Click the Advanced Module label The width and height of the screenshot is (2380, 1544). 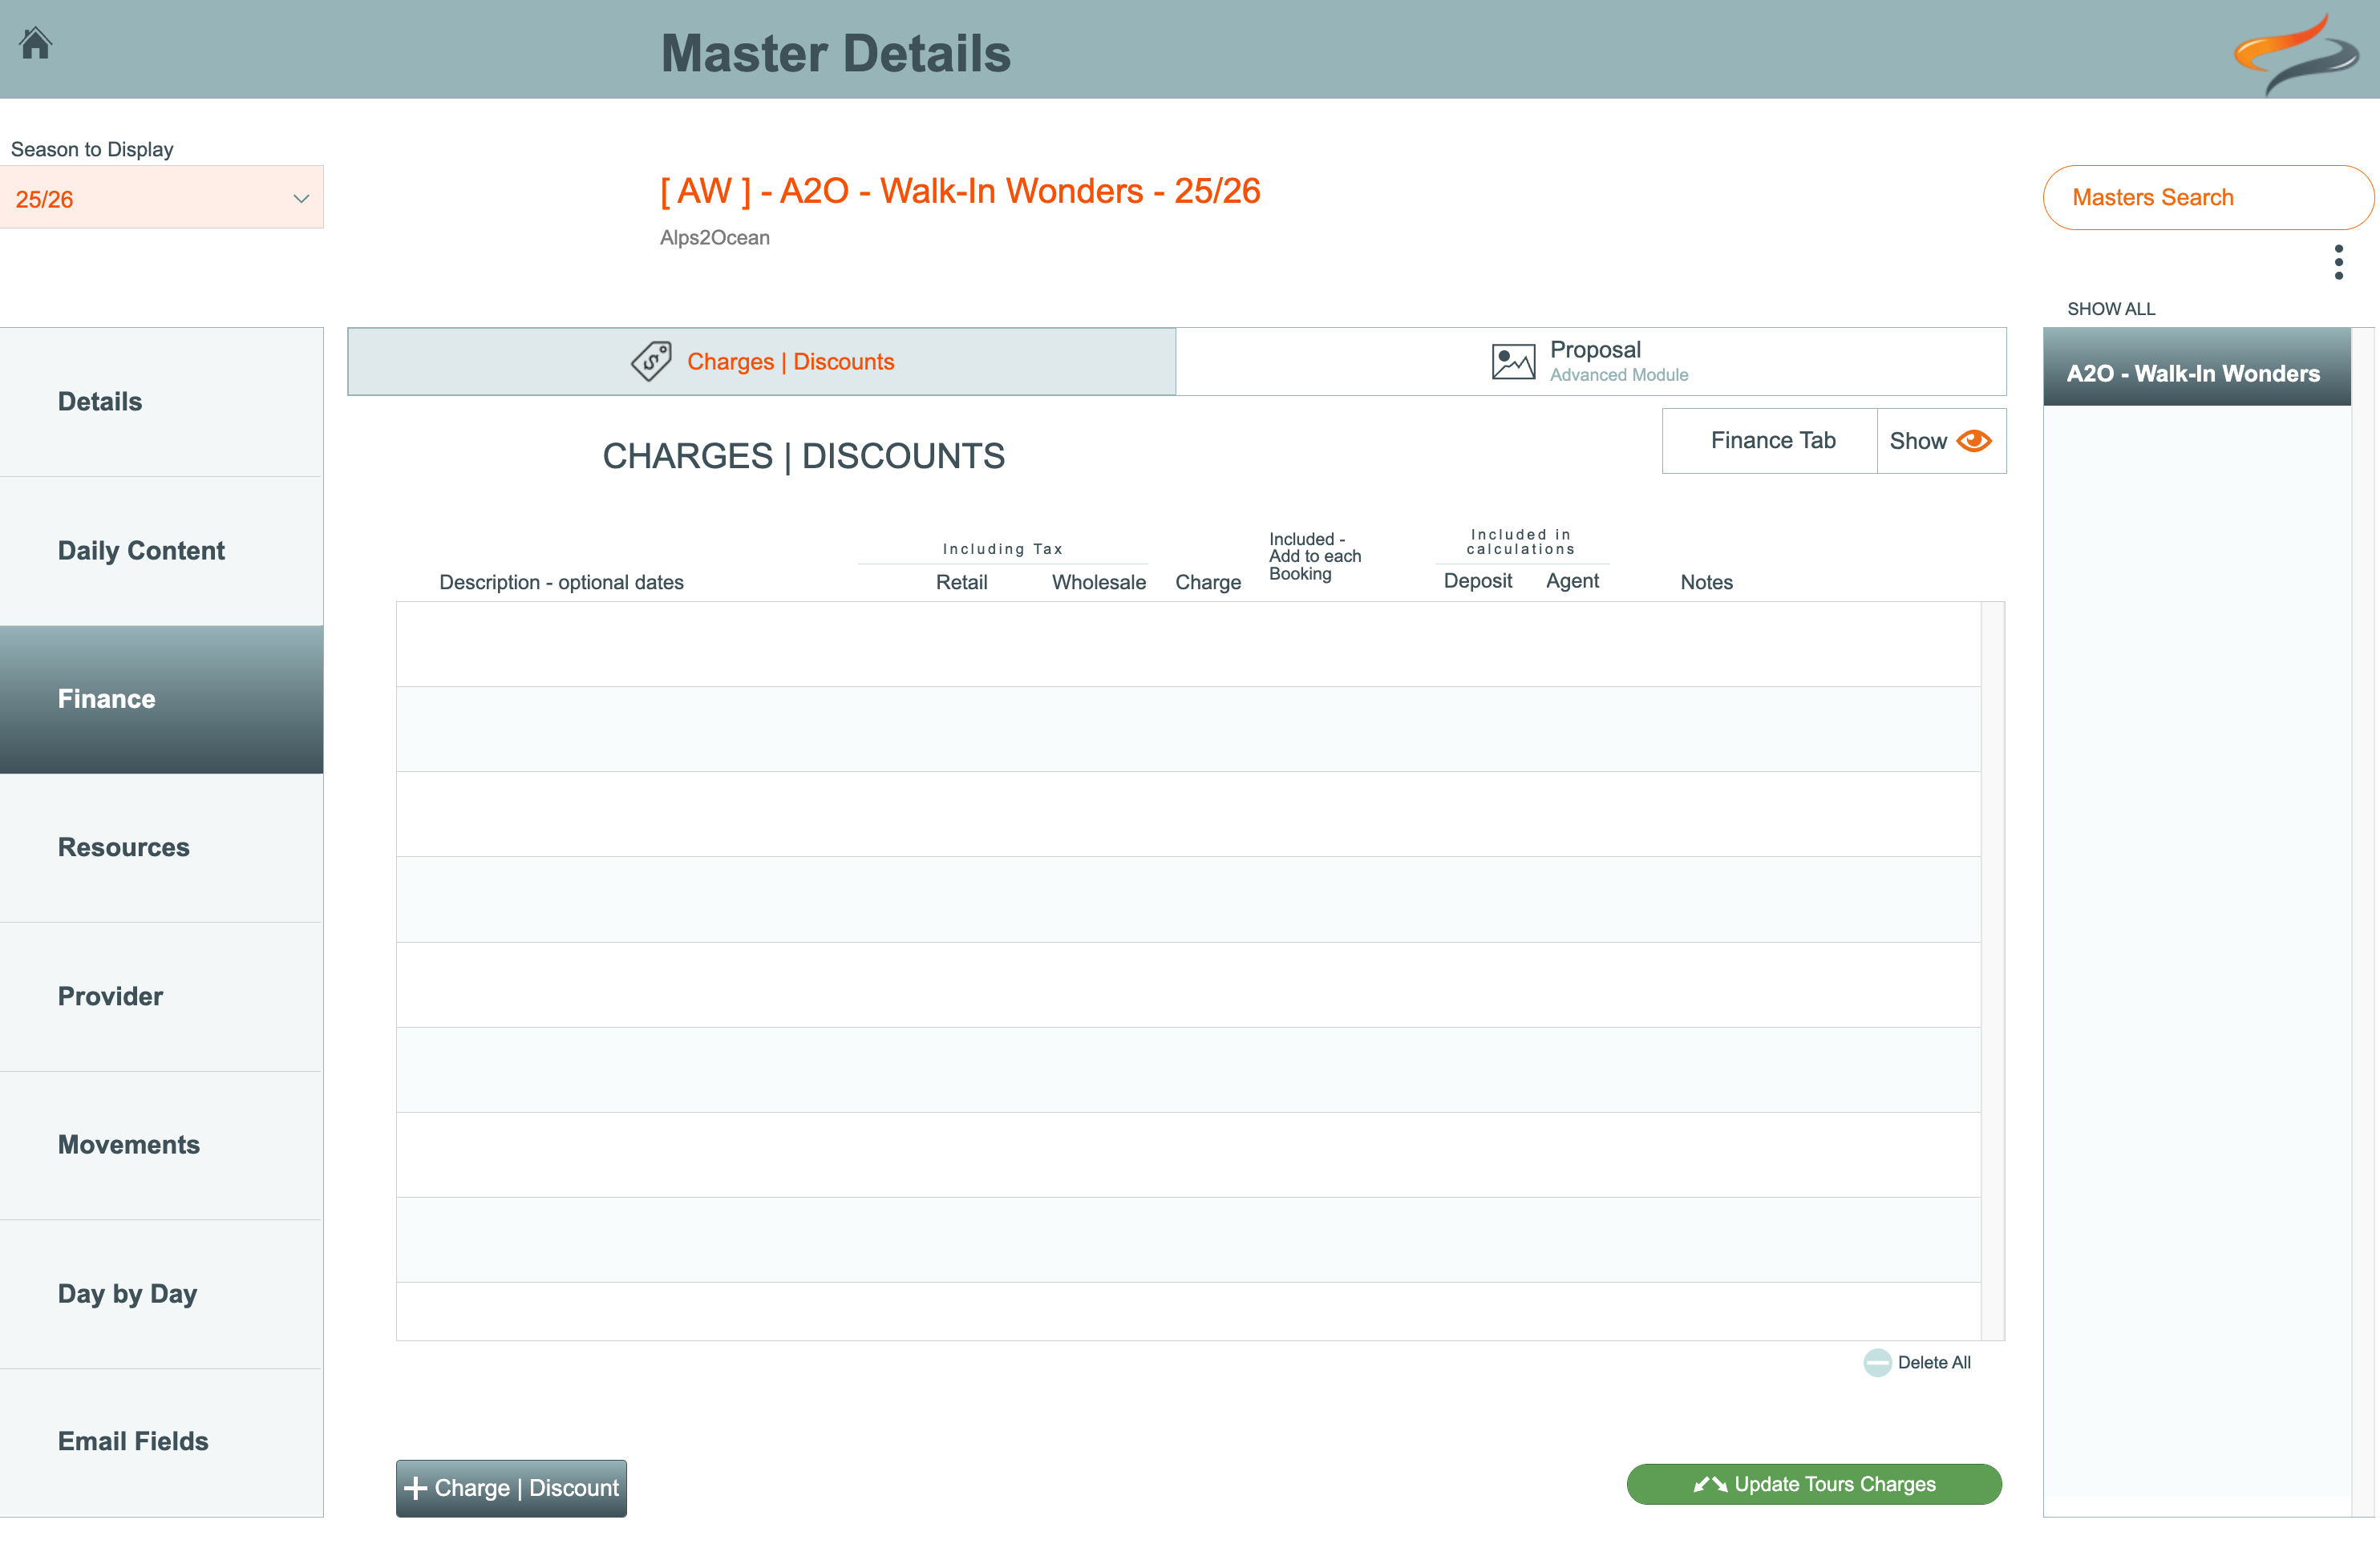coord(1618,375)
